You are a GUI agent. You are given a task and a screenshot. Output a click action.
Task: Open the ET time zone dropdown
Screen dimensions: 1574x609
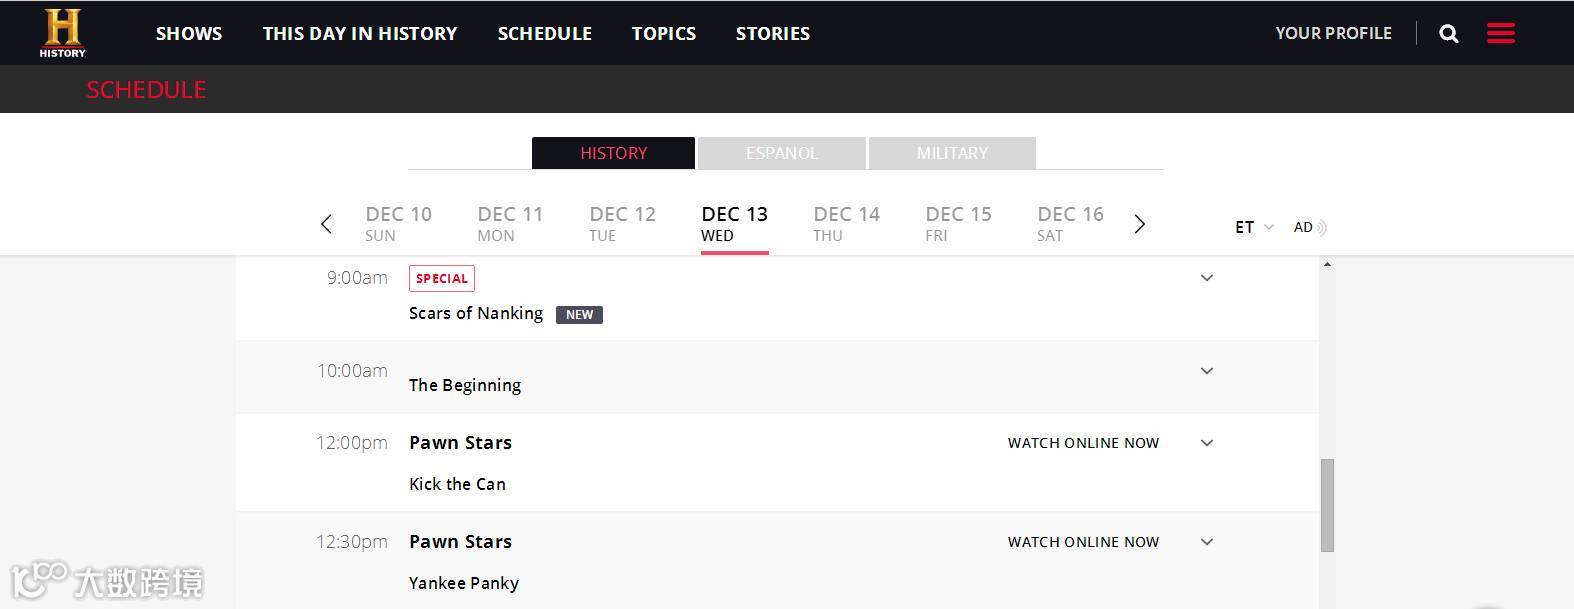pyautogui.click(x=1254, y=227)
